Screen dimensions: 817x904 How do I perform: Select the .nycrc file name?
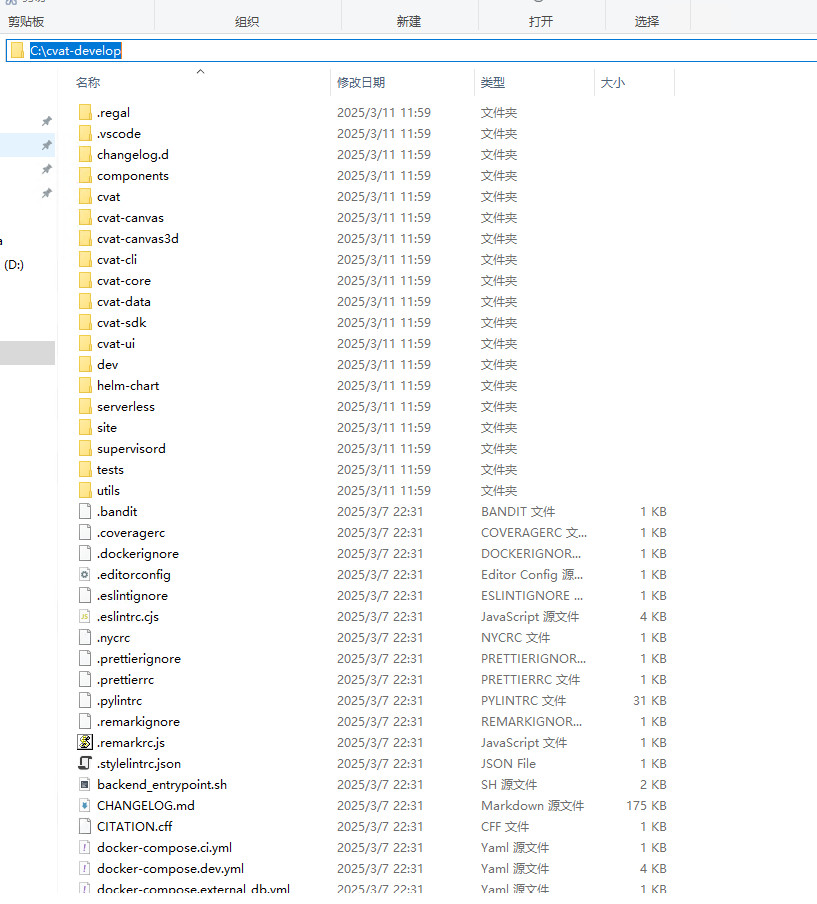click(114, 637)
